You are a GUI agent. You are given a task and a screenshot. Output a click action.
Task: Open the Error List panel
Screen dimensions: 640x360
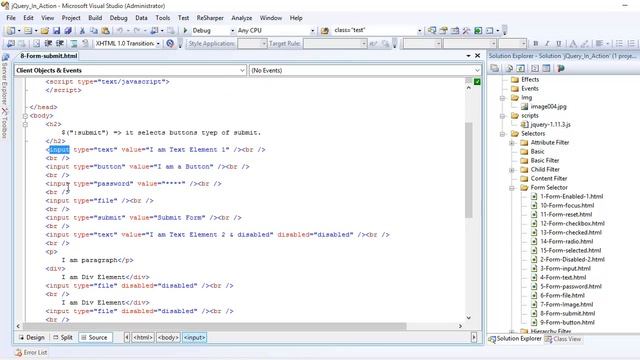[x=31, y=352]
